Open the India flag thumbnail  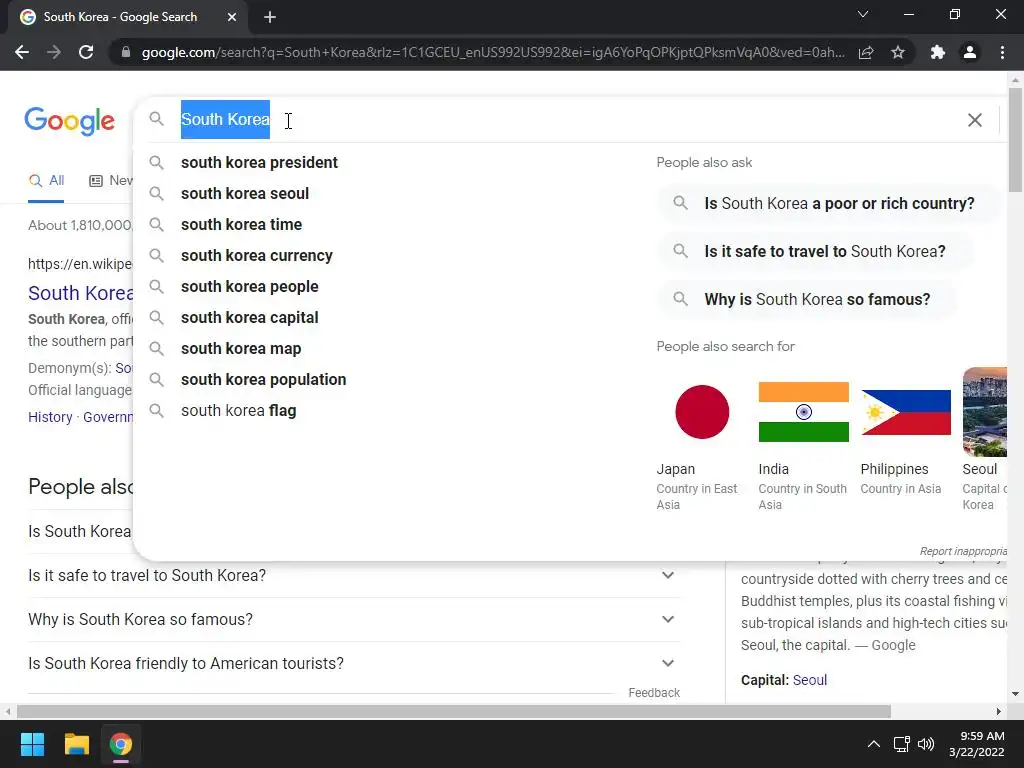pos(804,412)
